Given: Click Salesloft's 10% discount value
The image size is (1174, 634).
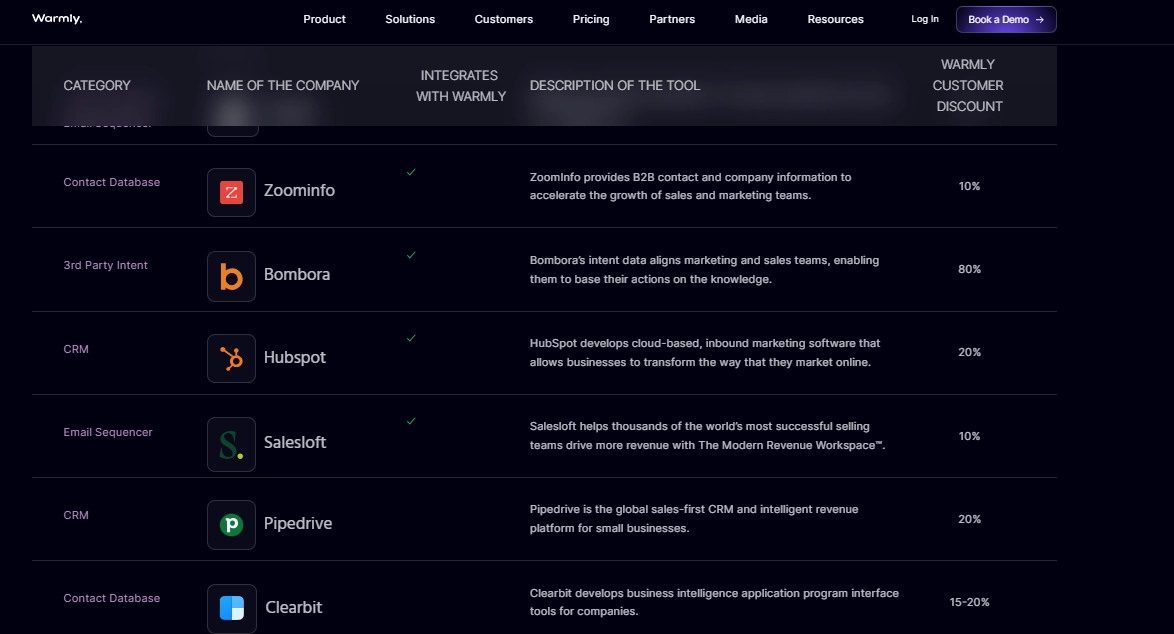Looking at the screenshot, I should (x=969, y=436).
